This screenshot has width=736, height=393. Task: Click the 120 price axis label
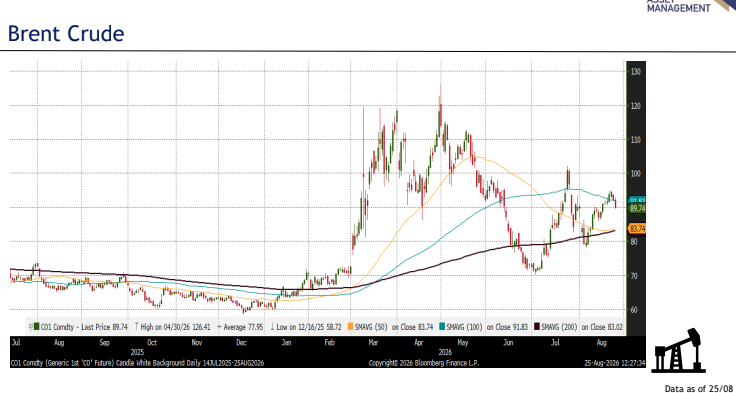click(x=636, y=106)
